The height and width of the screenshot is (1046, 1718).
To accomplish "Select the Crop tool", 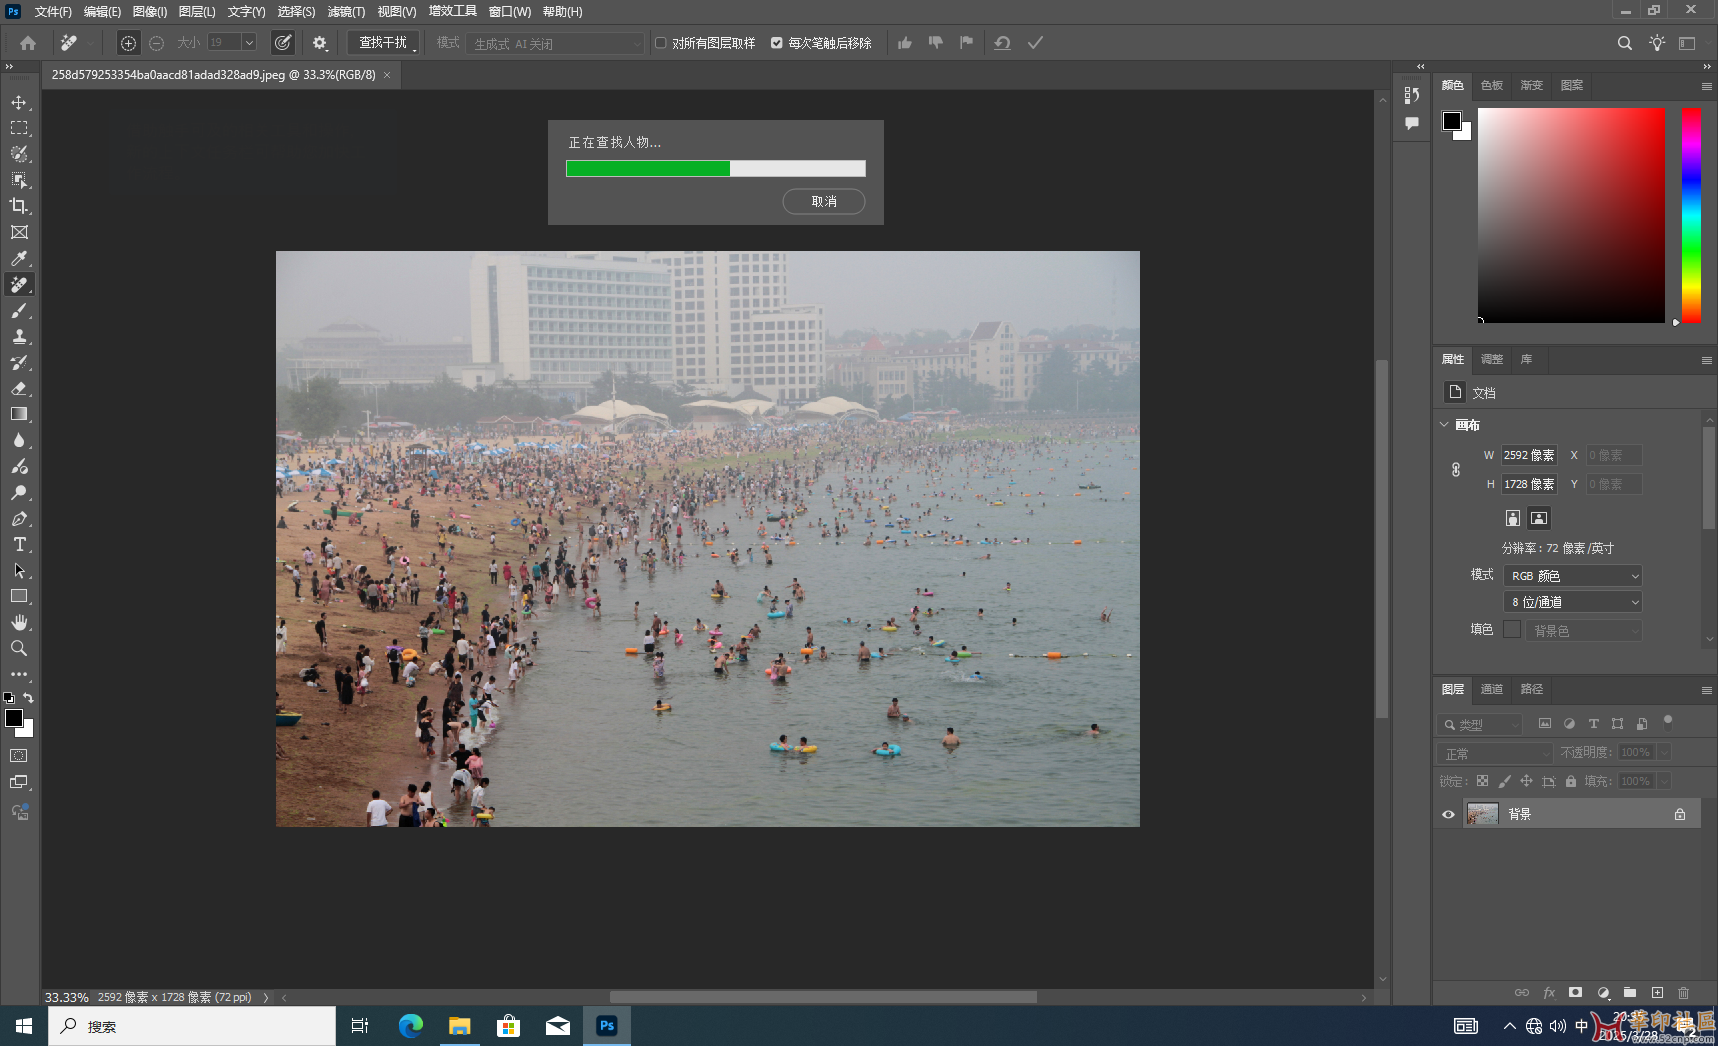I will (x=19, y=206).
